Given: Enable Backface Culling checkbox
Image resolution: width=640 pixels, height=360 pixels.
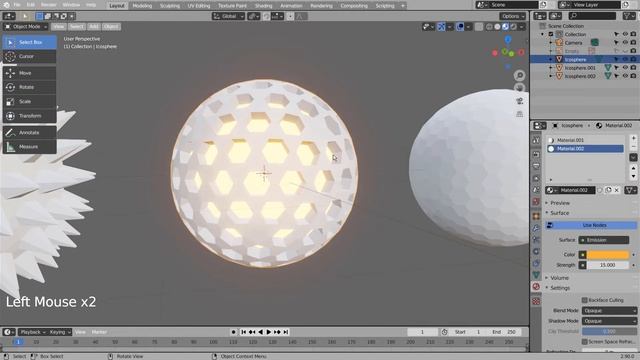Looking at the screenshot, I should (x=584, y=300).
